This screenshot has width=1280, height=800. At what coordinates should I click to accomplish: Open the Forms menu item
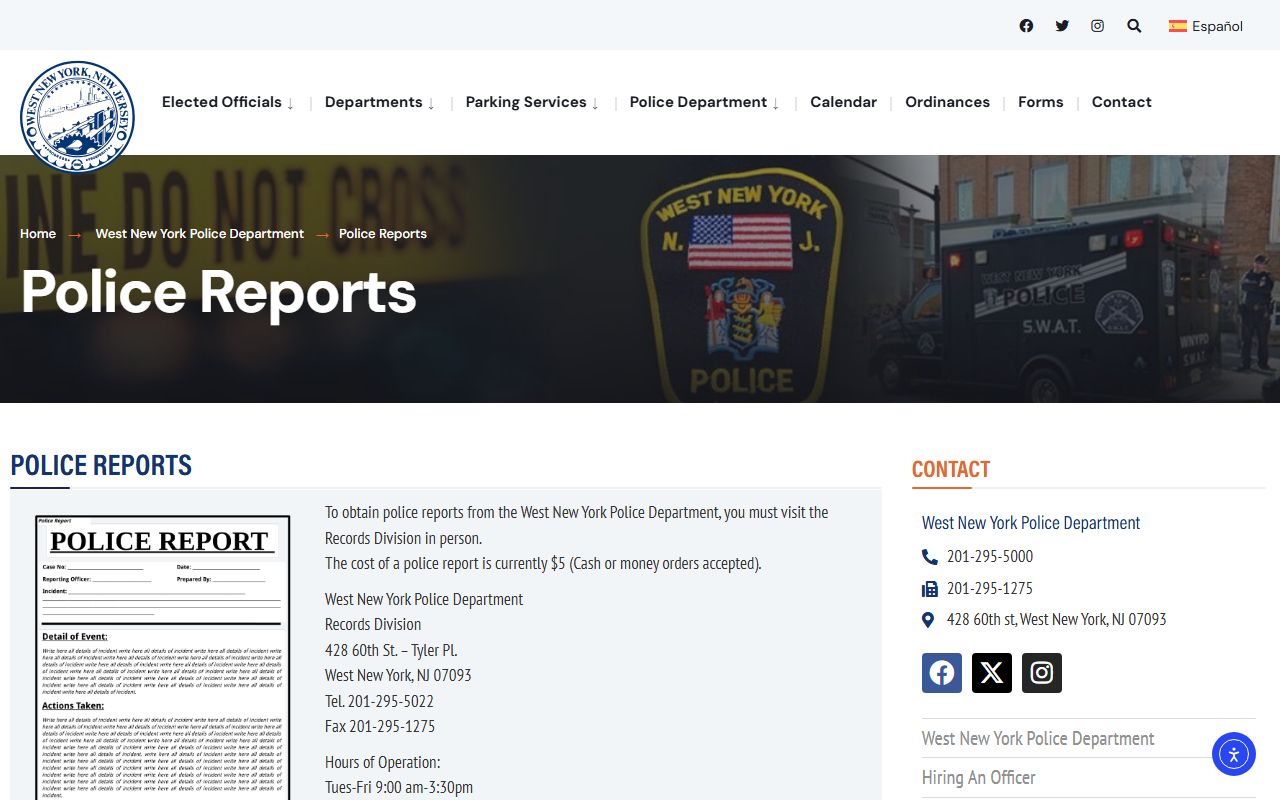point(1040,102)
